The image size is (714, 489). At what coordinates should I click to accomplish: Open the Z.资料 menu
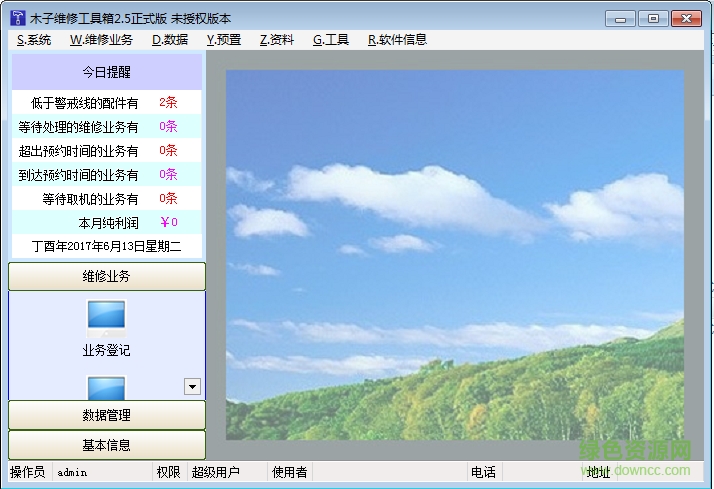[277, 40]
